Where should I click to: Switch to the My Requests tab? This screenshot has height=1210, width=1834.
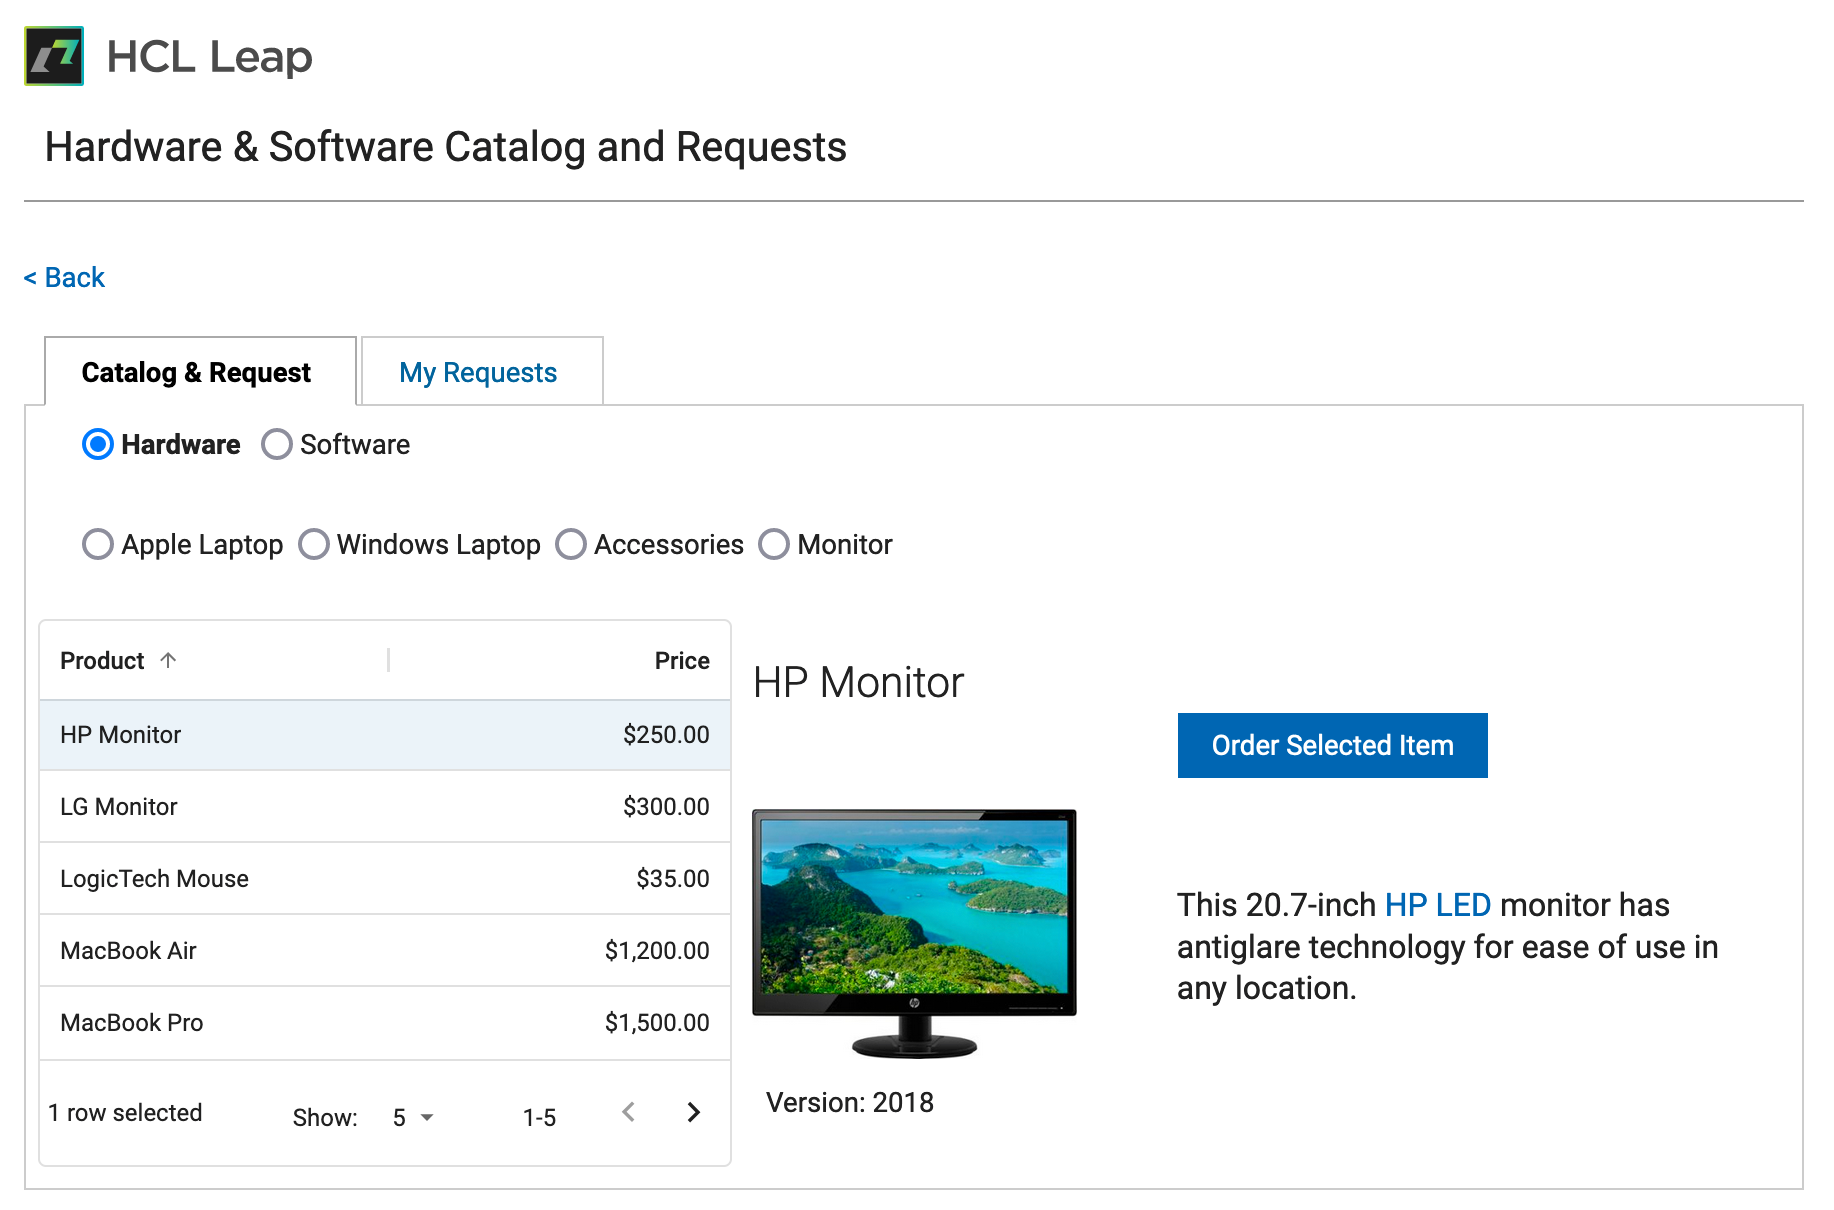[481, 372]
